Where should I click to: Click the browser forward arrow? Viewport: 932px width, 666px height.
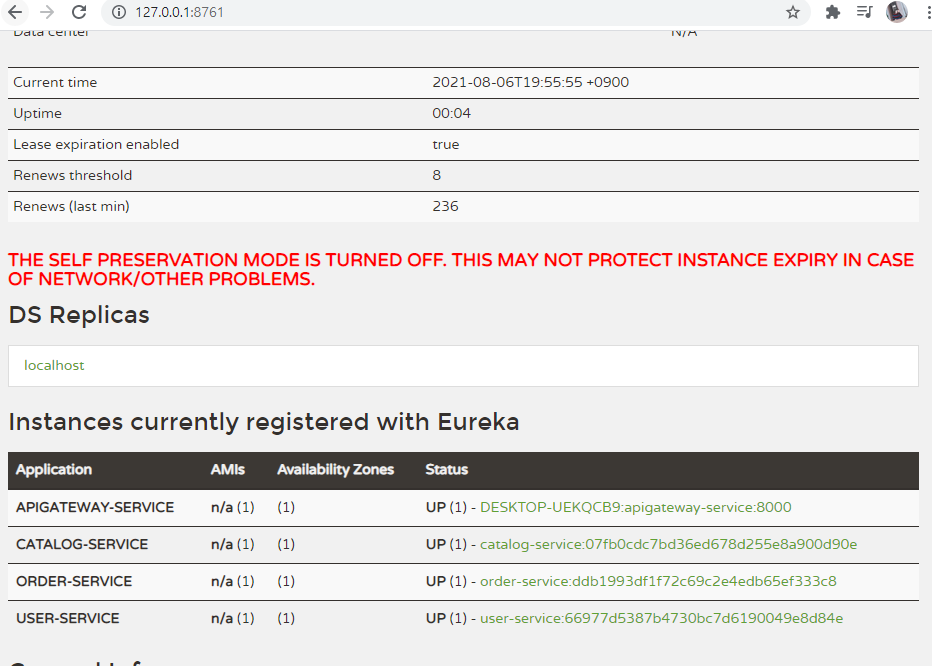click(47, 12)
